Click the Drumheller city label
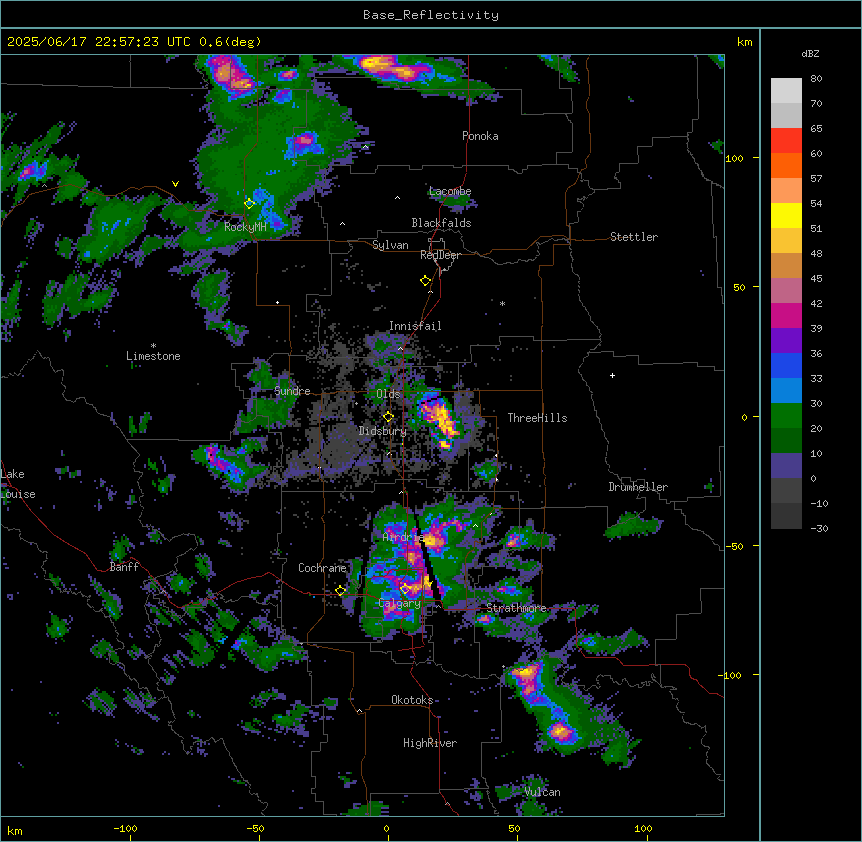The width and height of the screenshot is (862, 842). point(638,487)
